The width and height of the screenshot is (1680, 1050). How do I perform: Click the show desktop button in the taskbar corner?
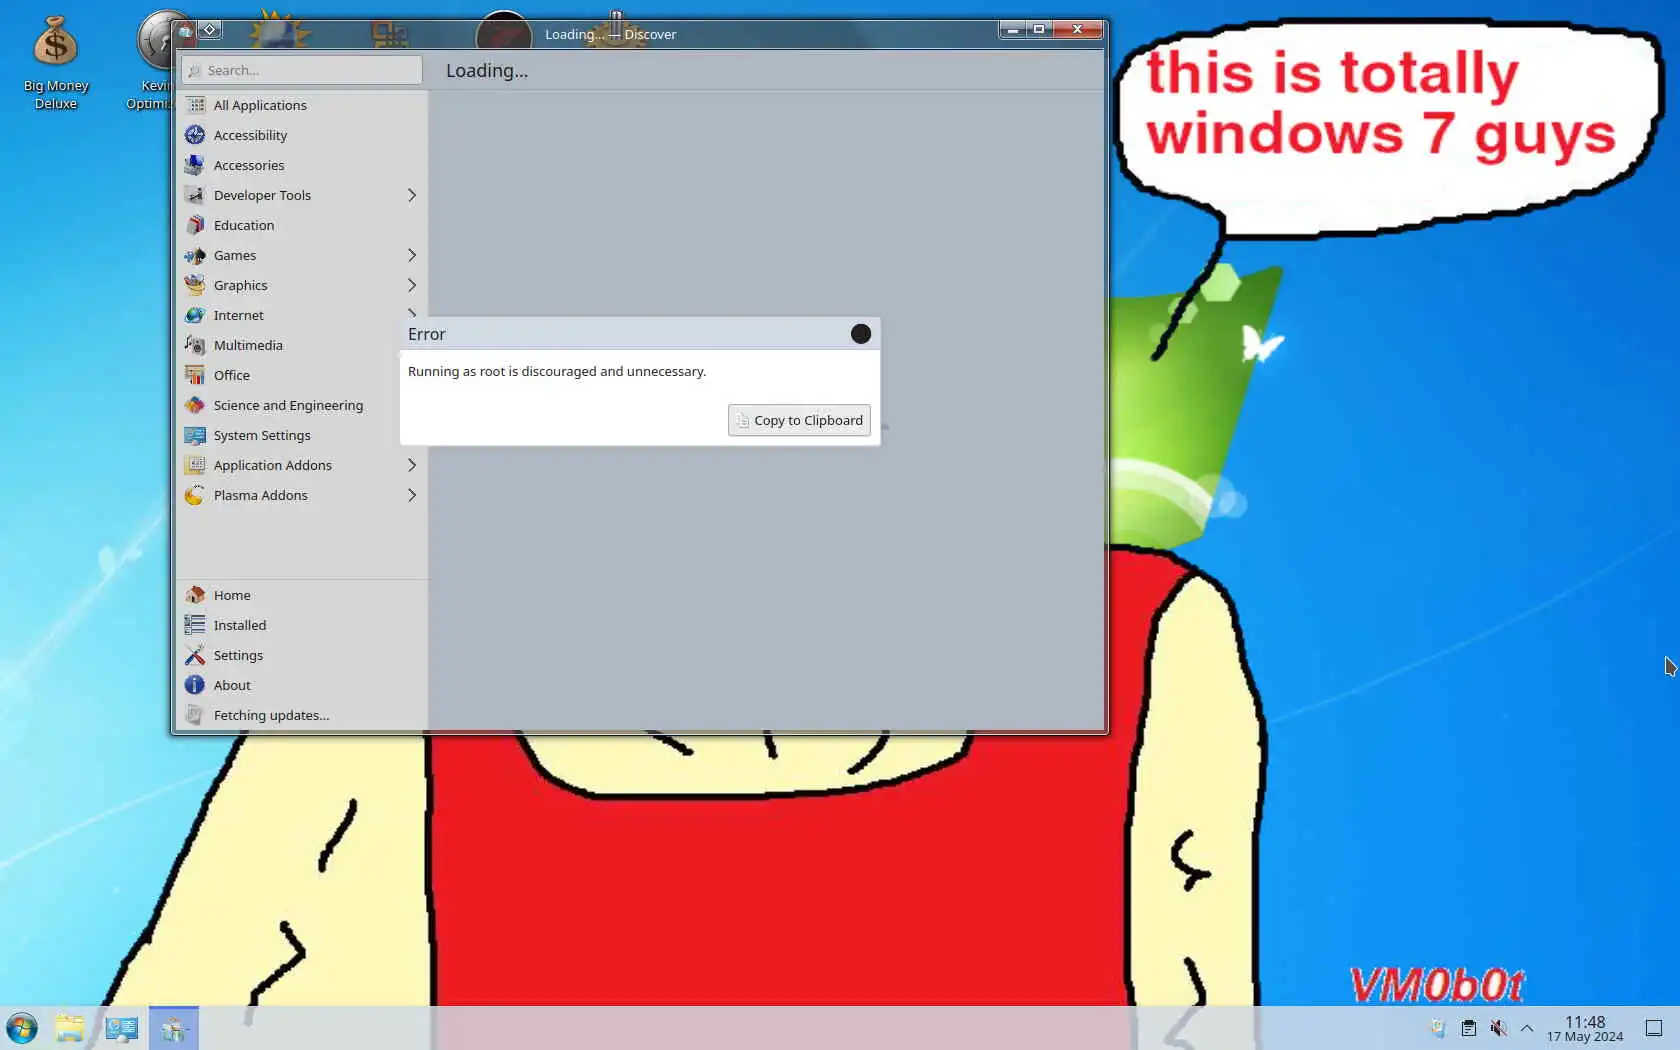(x=1654, y=1028)
